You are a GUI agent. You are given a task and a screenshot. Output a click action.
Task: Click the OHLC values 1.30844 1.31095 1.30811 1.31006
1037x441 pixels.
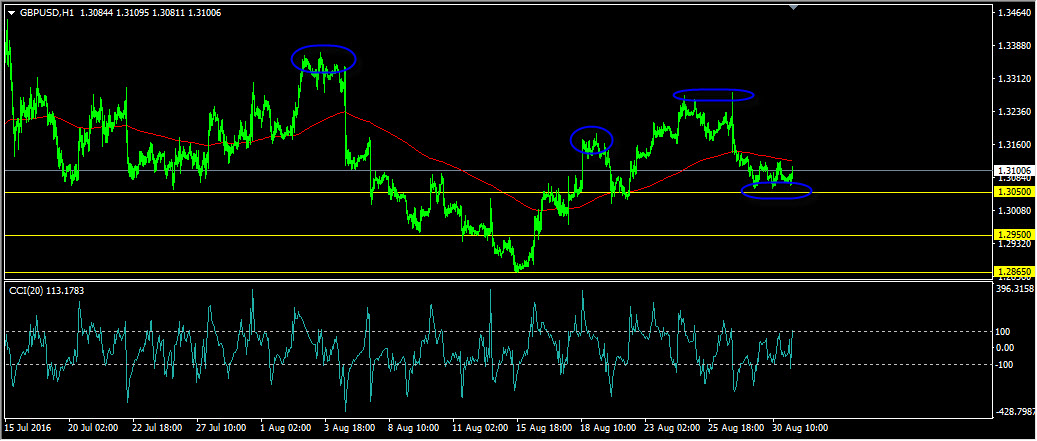(153, 12)
